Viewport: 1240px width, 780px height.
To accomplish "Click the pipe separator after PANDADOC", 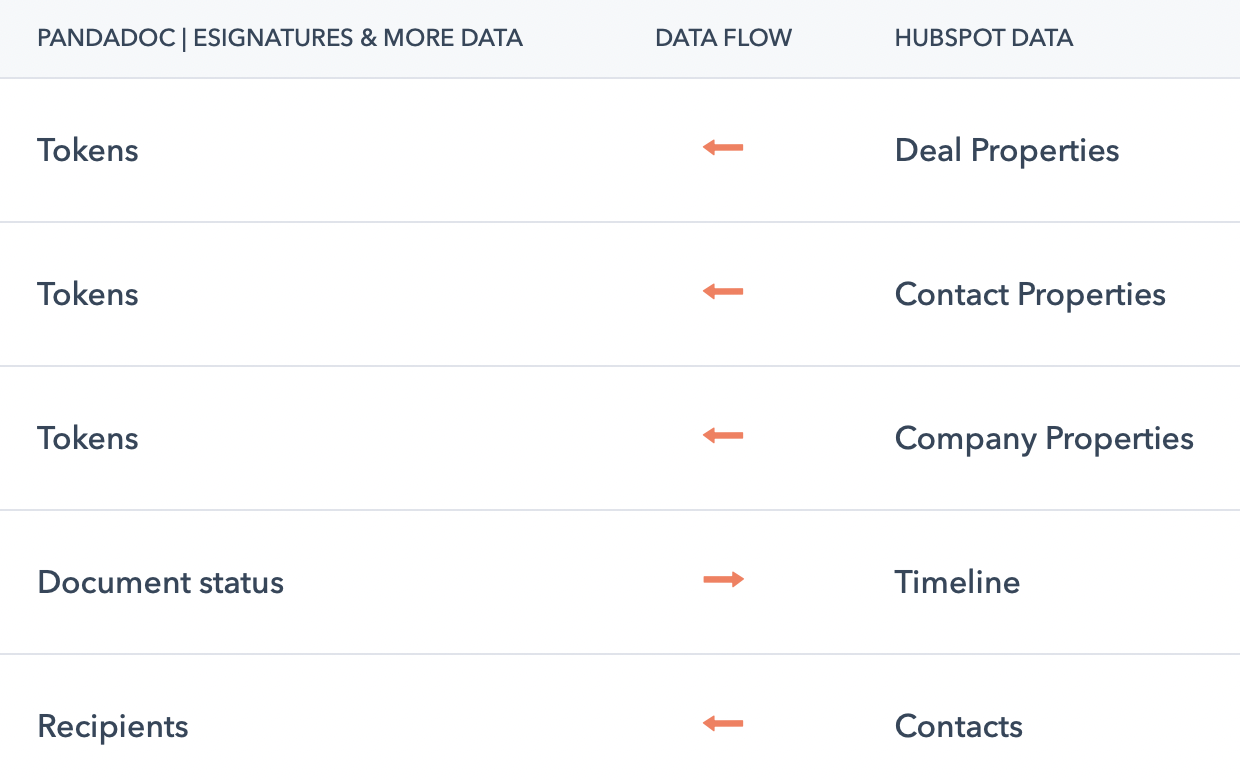I will click(185, 39).
